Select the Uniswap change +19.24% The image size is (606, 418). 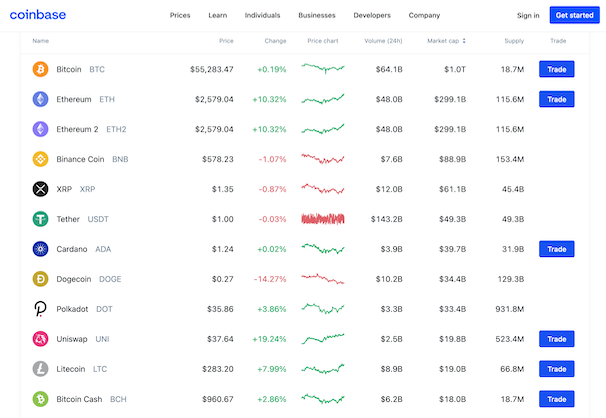point(269,339)
